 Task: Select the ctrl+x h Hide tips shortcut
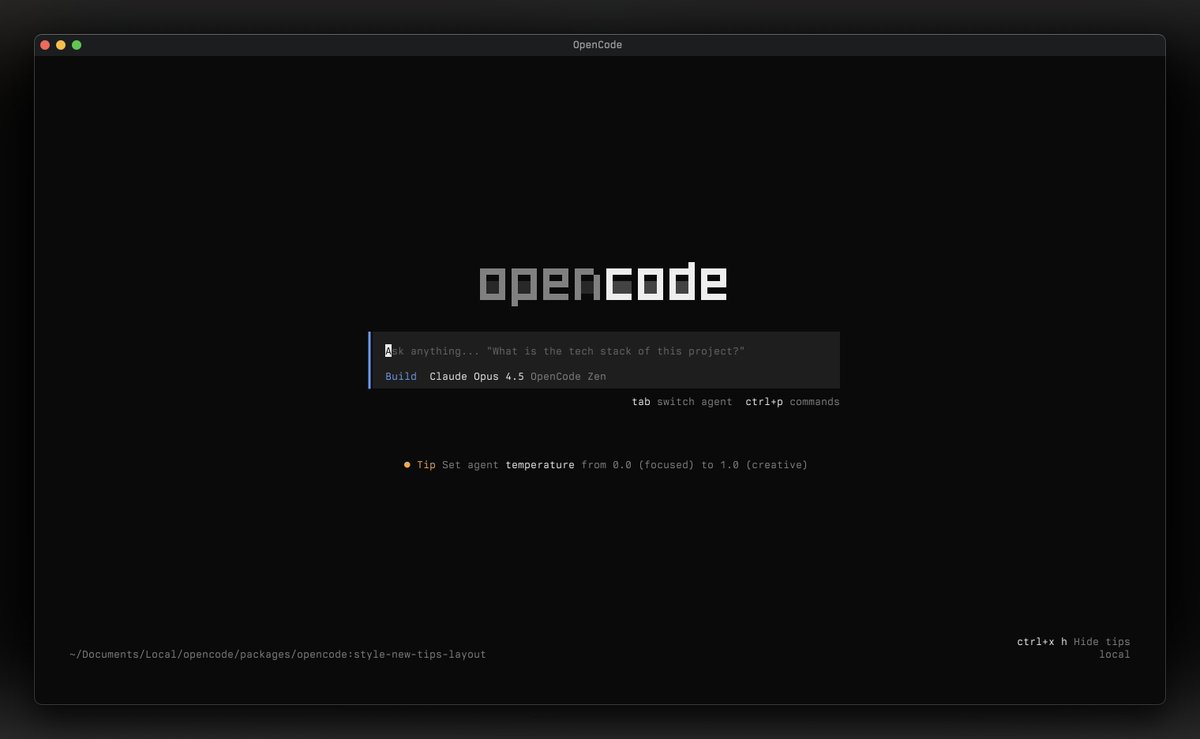[1074, 642]
